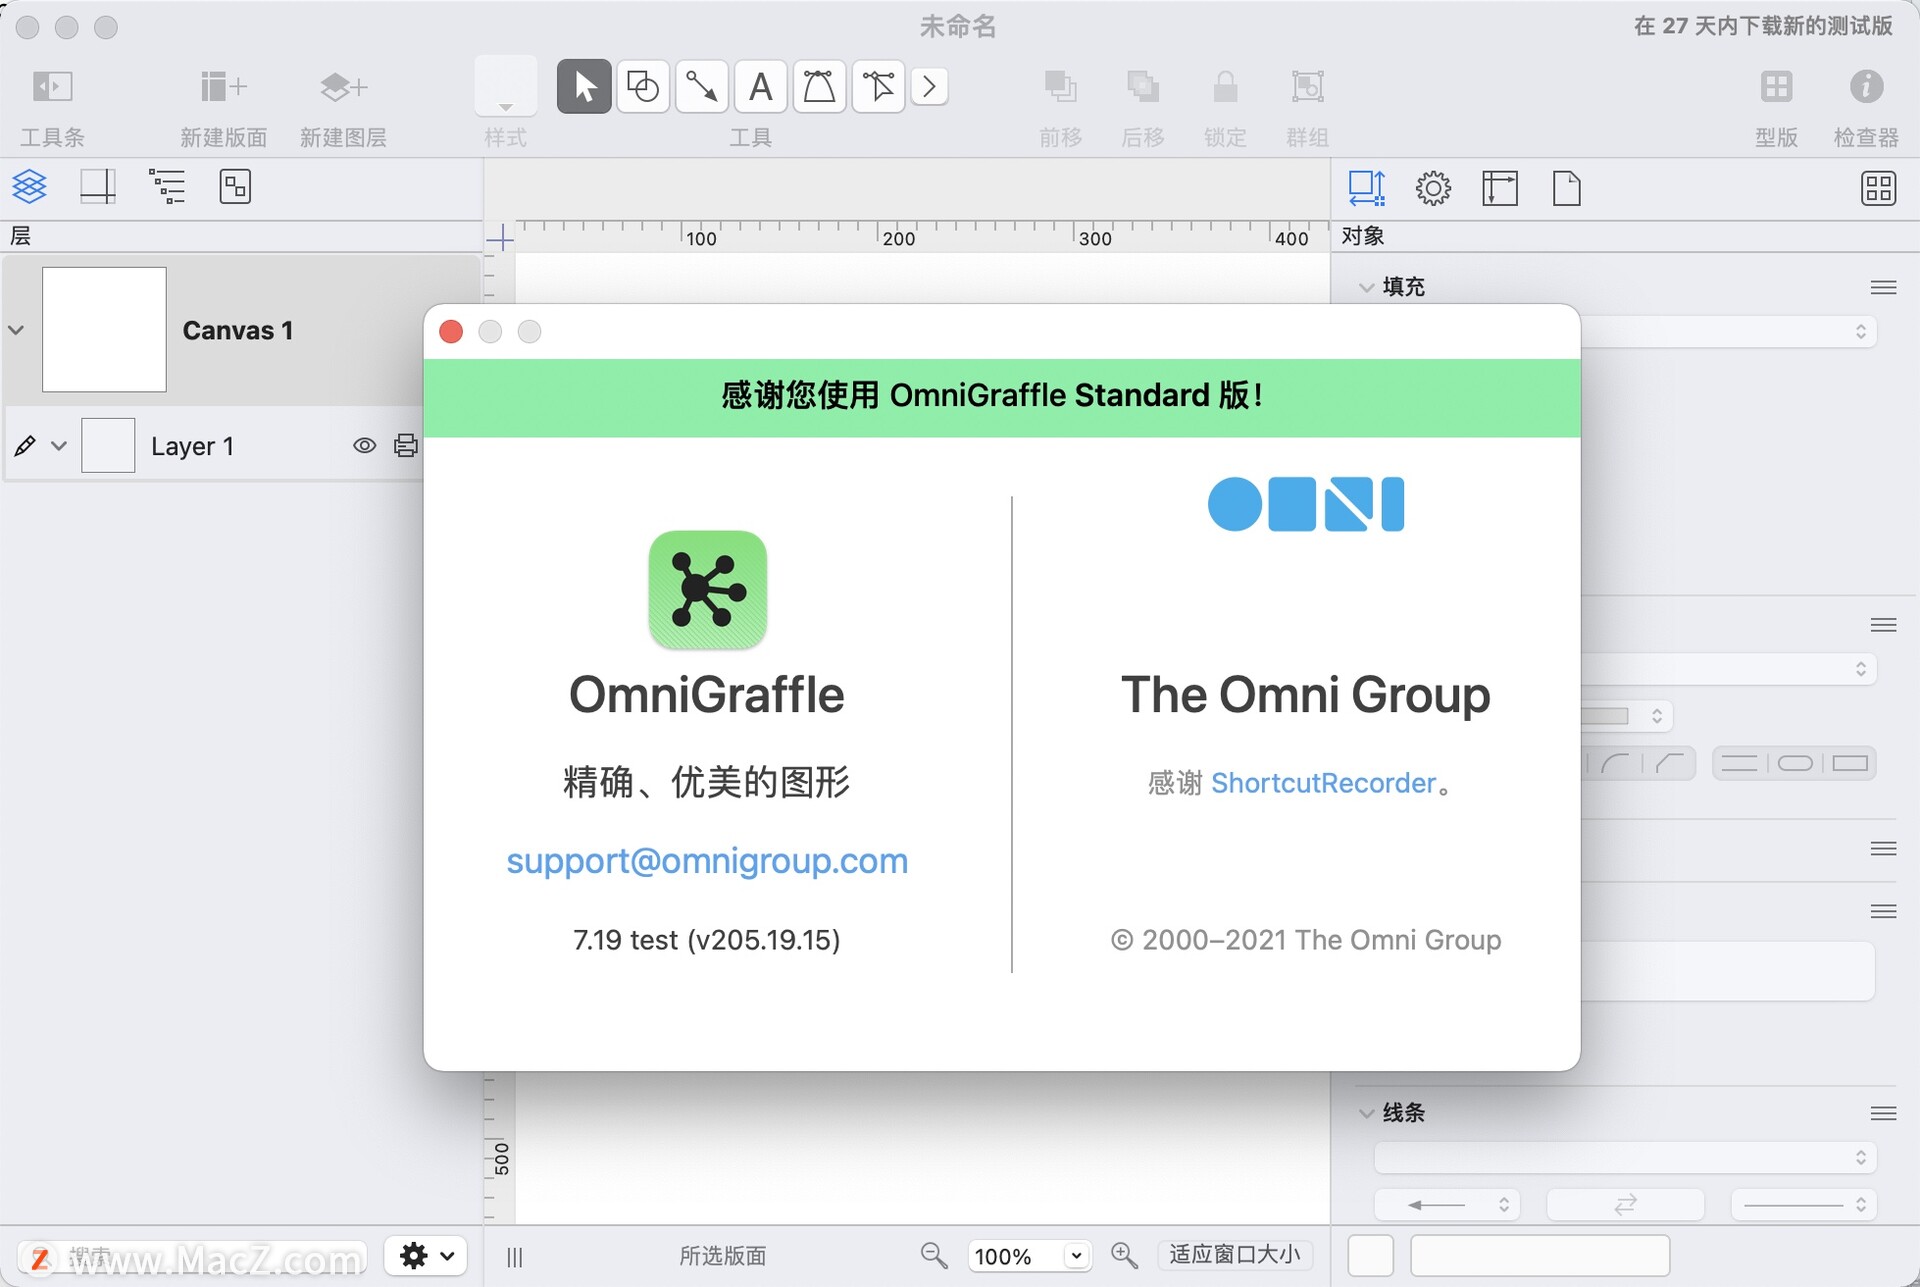Open the 线条 section options menu
1920x1287 pixels.
click(x=1883, y=1113)
